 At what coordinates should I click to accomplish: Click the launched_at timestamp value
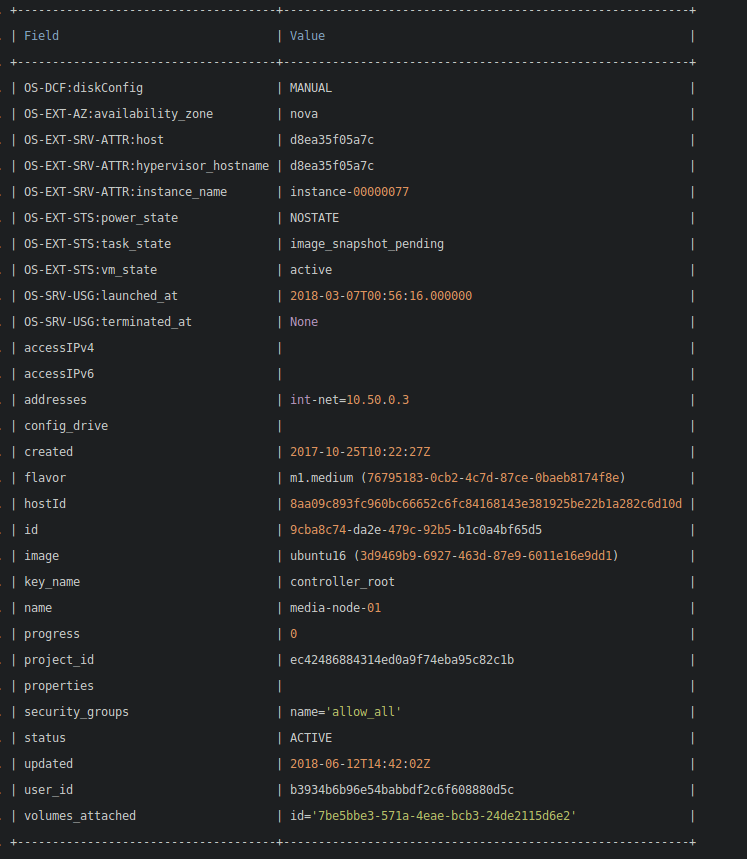coord(381,296)
